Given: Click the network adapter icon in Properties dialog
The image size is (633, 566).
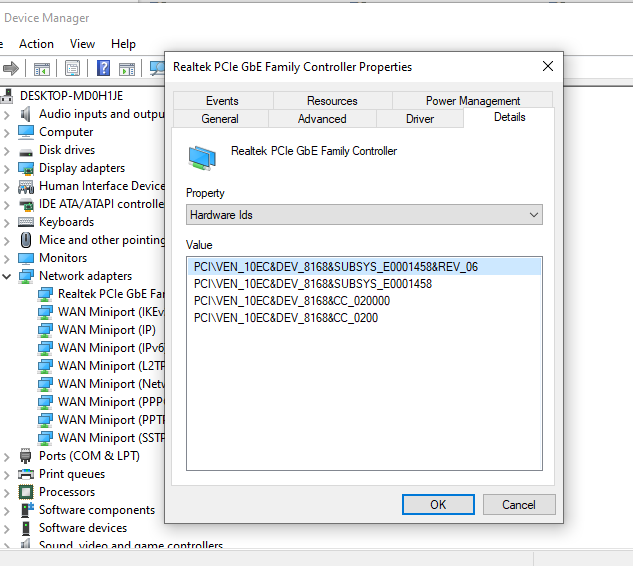Looking at the screenshot, I should tap(202, 158).
